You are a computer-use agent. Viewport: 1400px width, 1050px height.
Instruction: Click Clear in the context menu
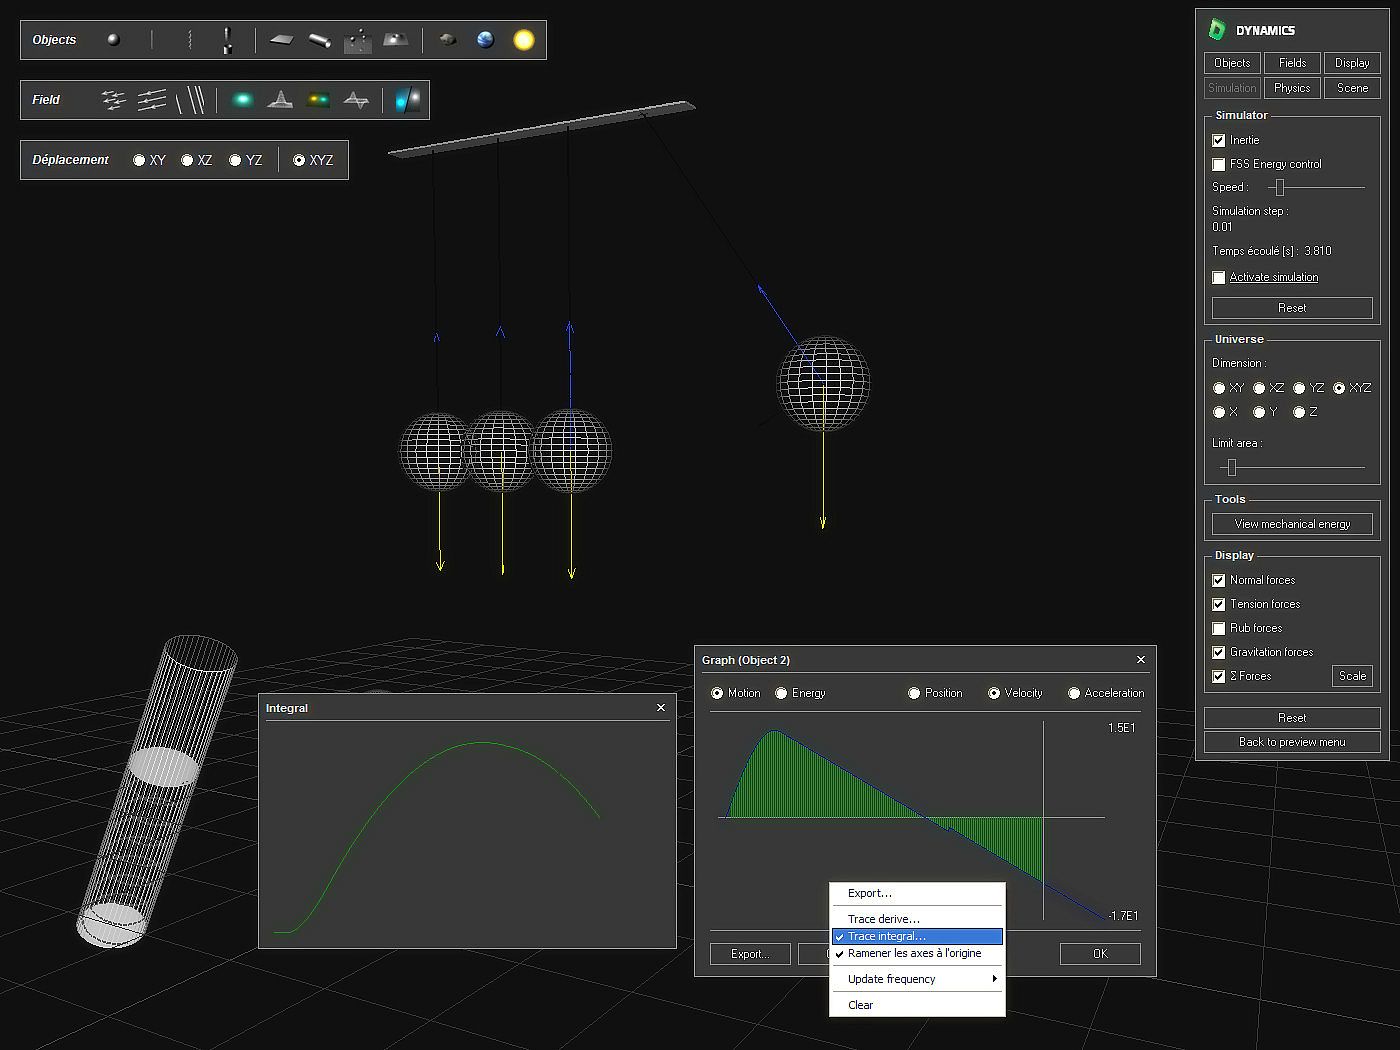(860, 1005)
